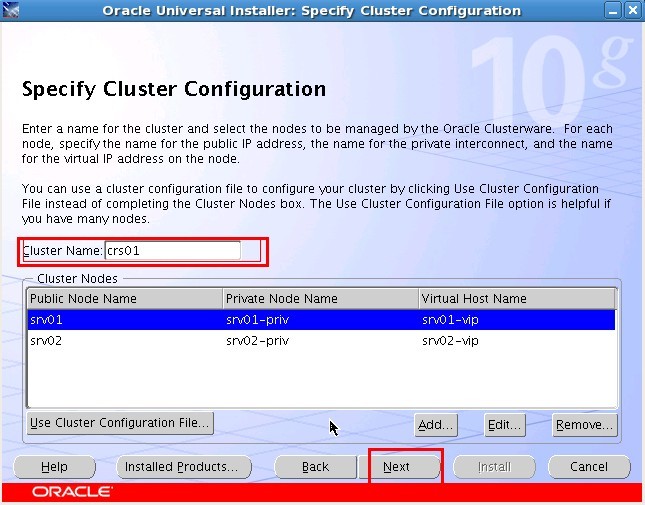Click Edit... to modify selected node
The width and height of the screenshot is (645, 505).
[x=505, y=425]
